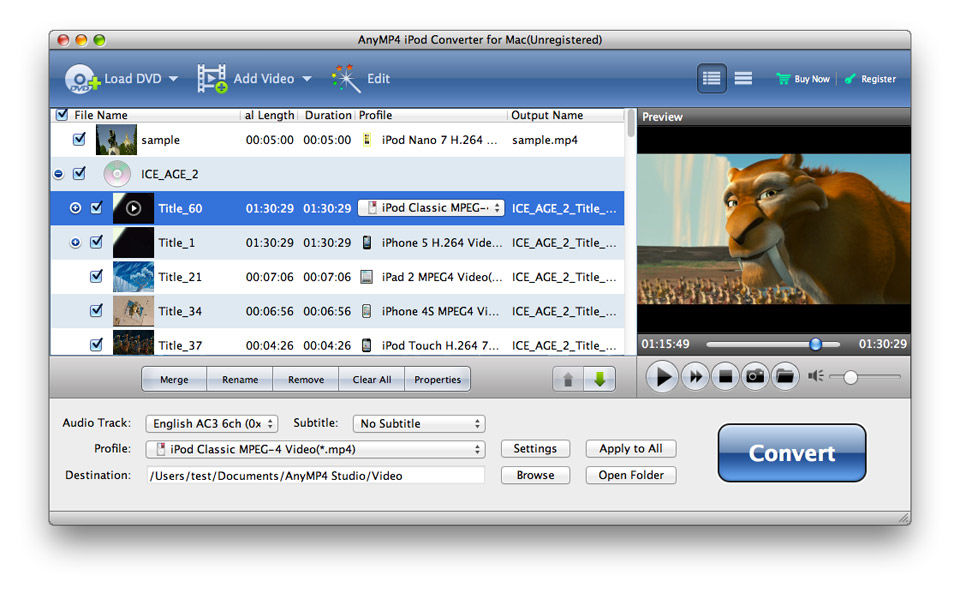Open the Load DVD dropdown arrow

(173, 79)
